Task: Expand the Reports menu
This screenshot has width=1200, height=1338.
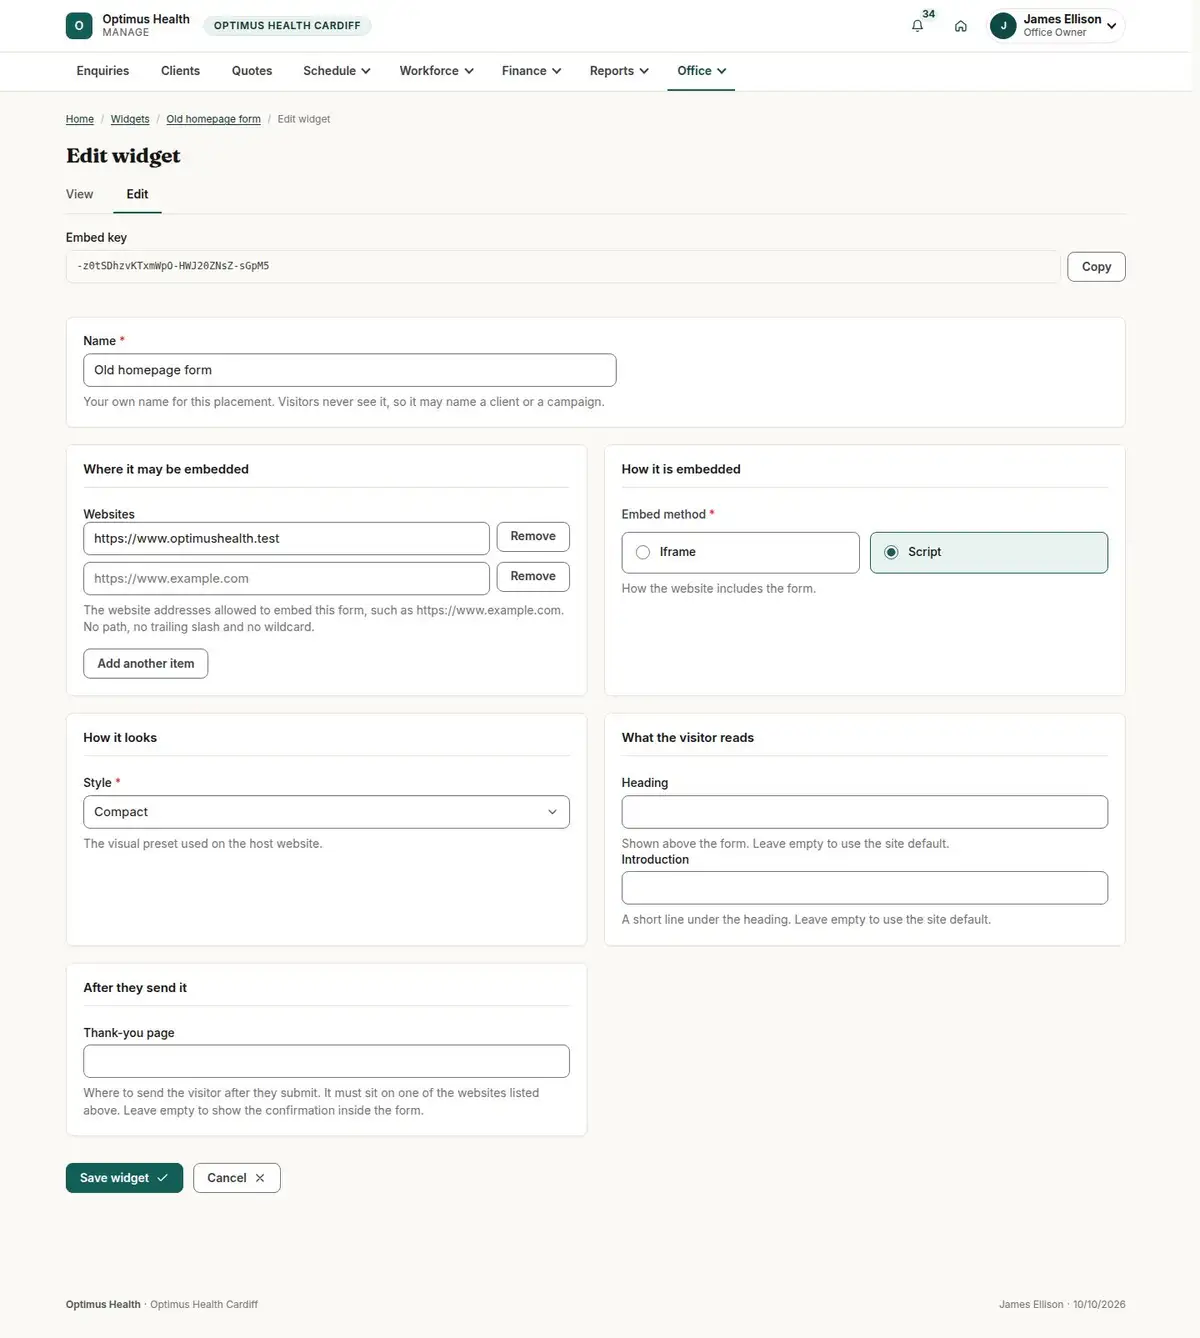Action: tap(619, 71)
